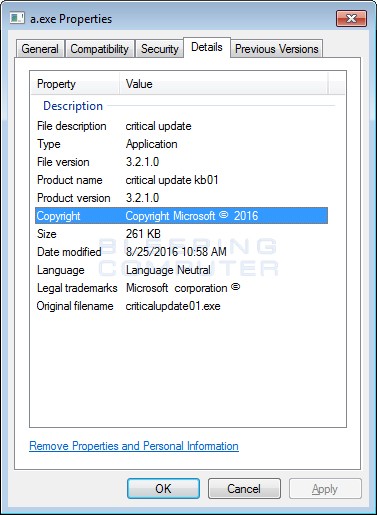
Task: Select the Description group heading
Action: tap(73, 106)
